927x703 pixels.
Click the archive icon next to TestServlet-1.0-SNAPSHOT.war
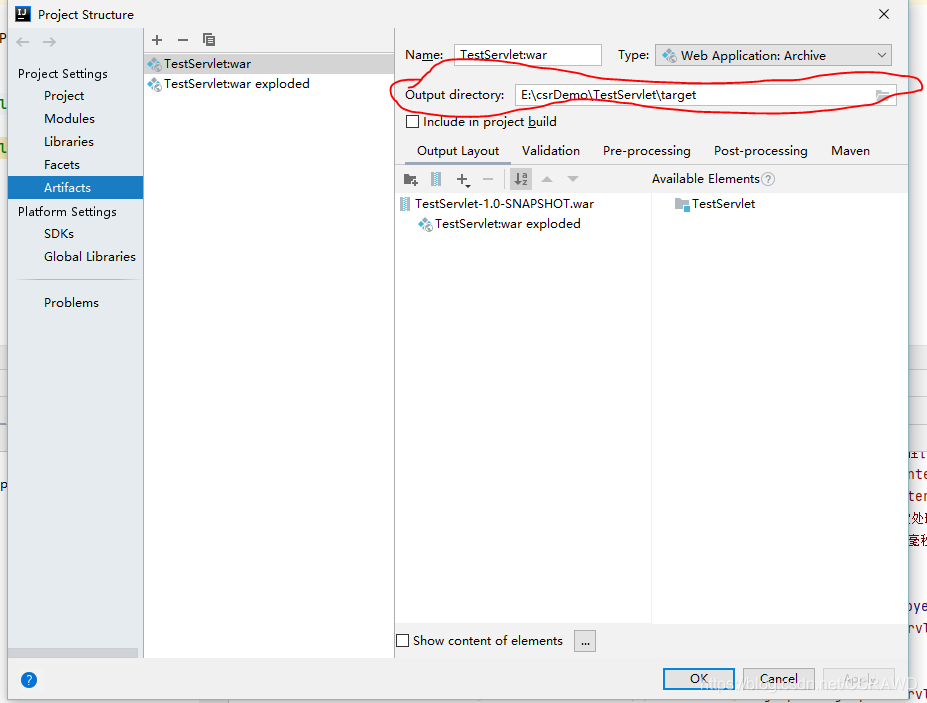[405, 204]
